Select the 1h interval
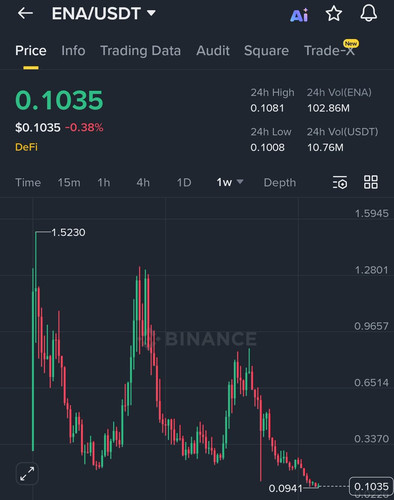Viewport: 394px width, 500px height. [104, 183]
